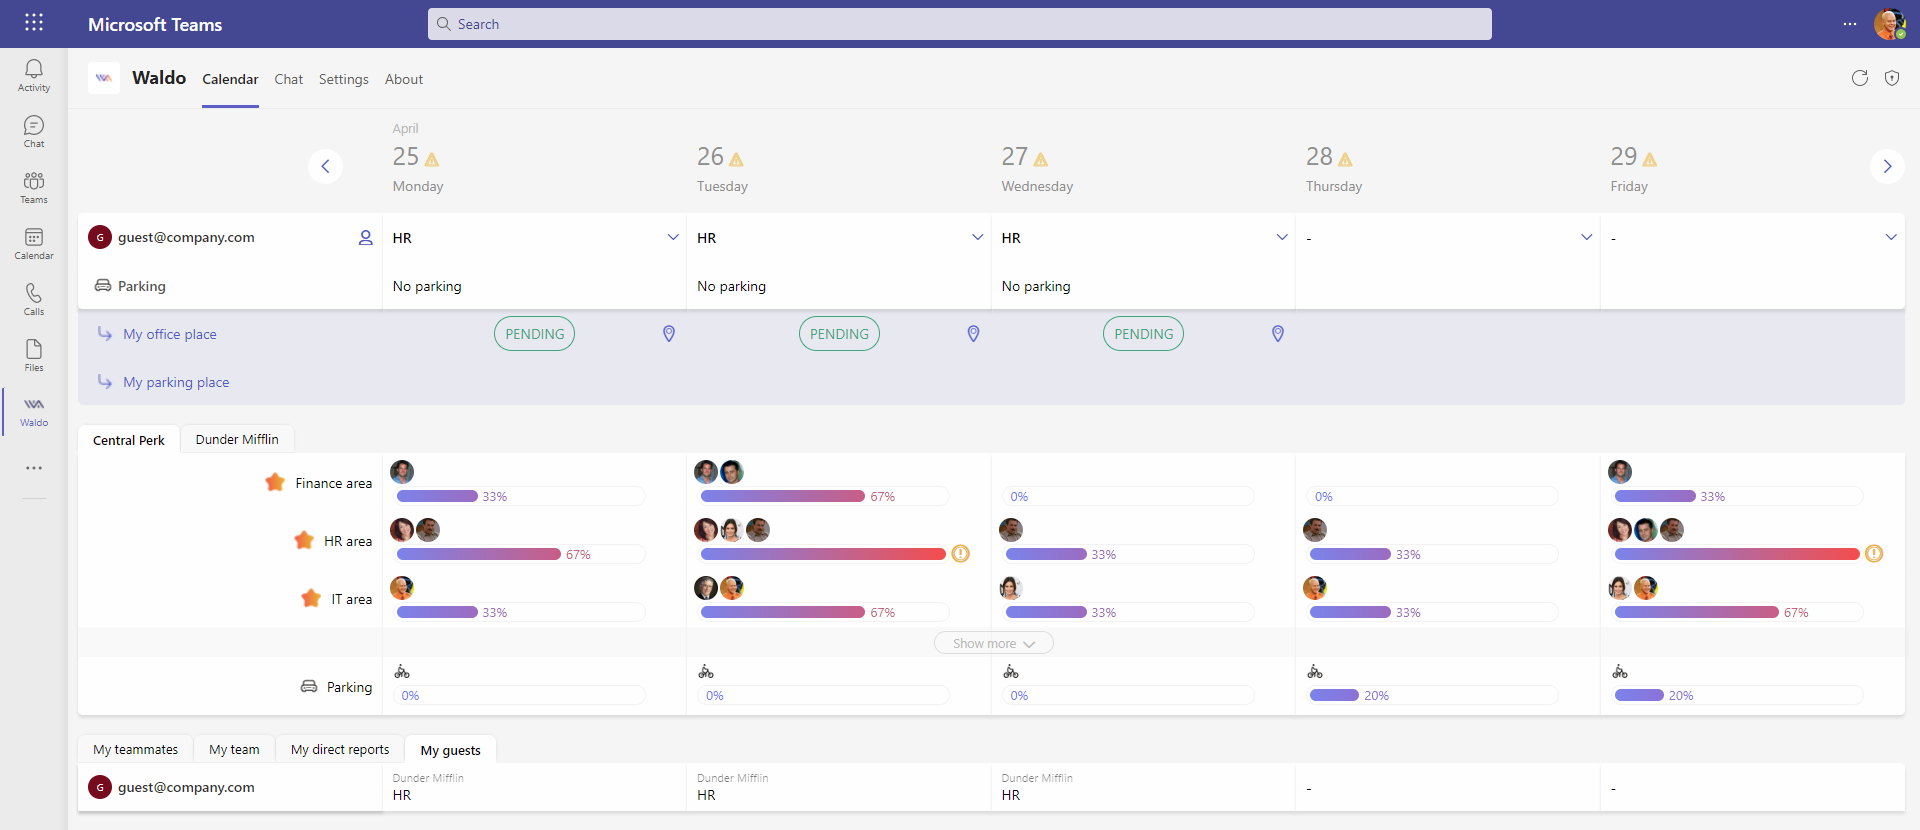Expand Monday's HR location dropdown
The height and width of the screenshot is (830, 1920).
(673, 237)
